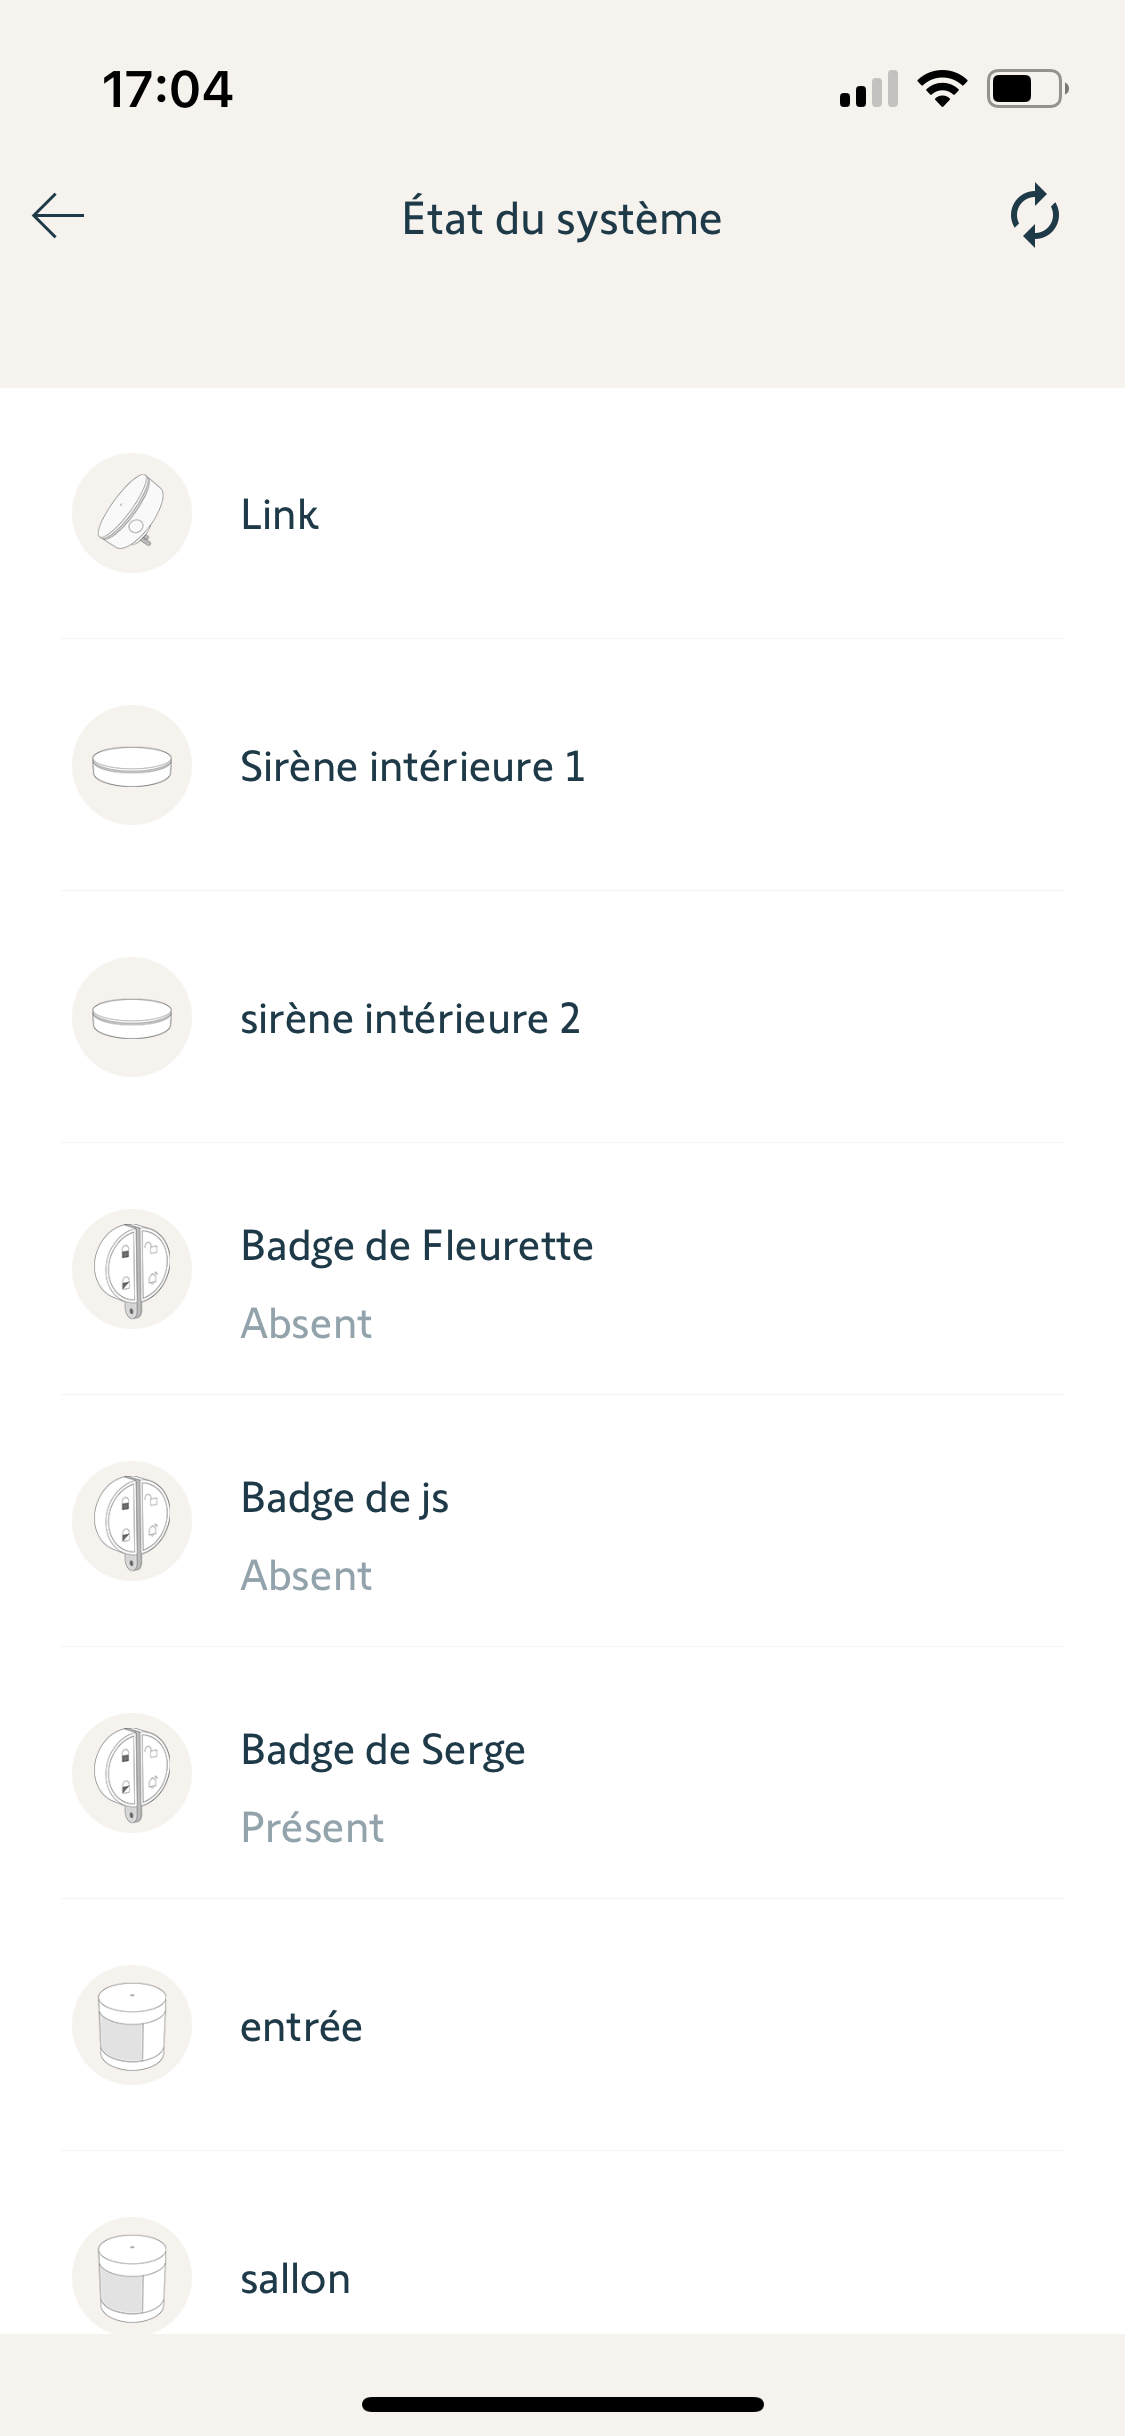Viewport: 1125px width, 2436px height.
Task: Open the entrée device row
Action: tap(301, 2027)
